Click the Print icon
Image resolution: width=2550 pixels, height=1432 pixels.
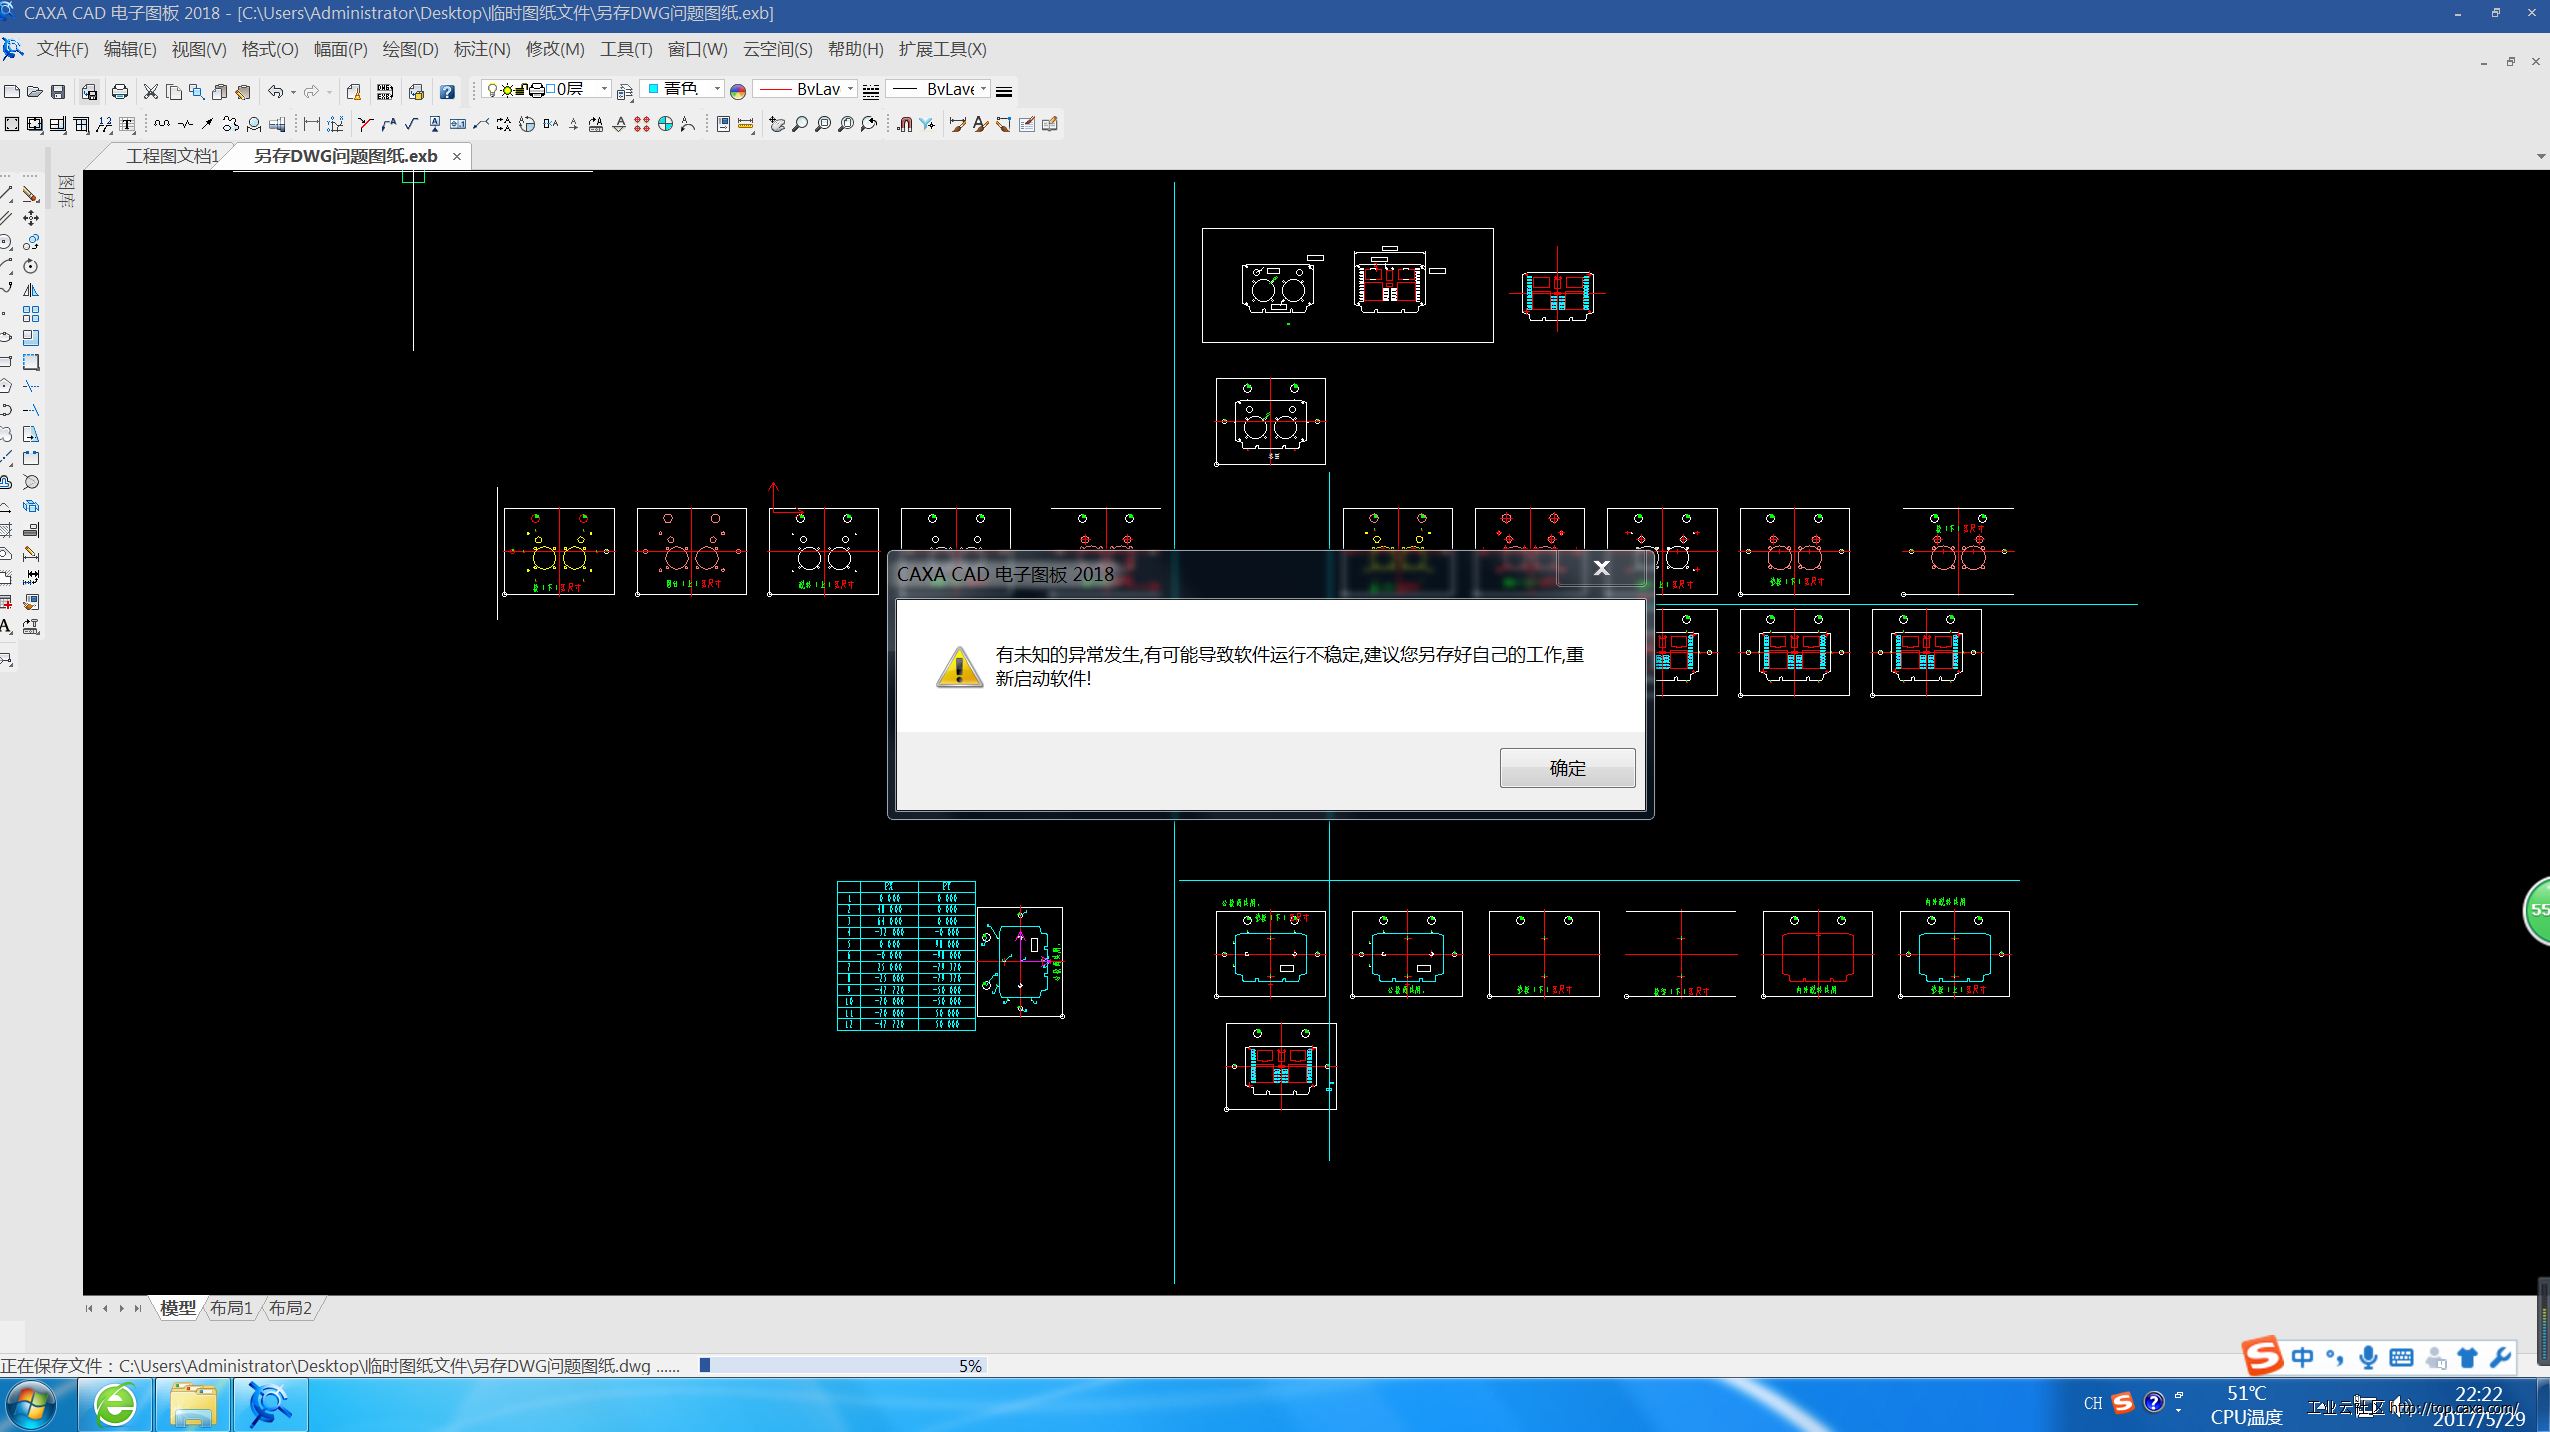pyautogui.click(x=120, y=92)
